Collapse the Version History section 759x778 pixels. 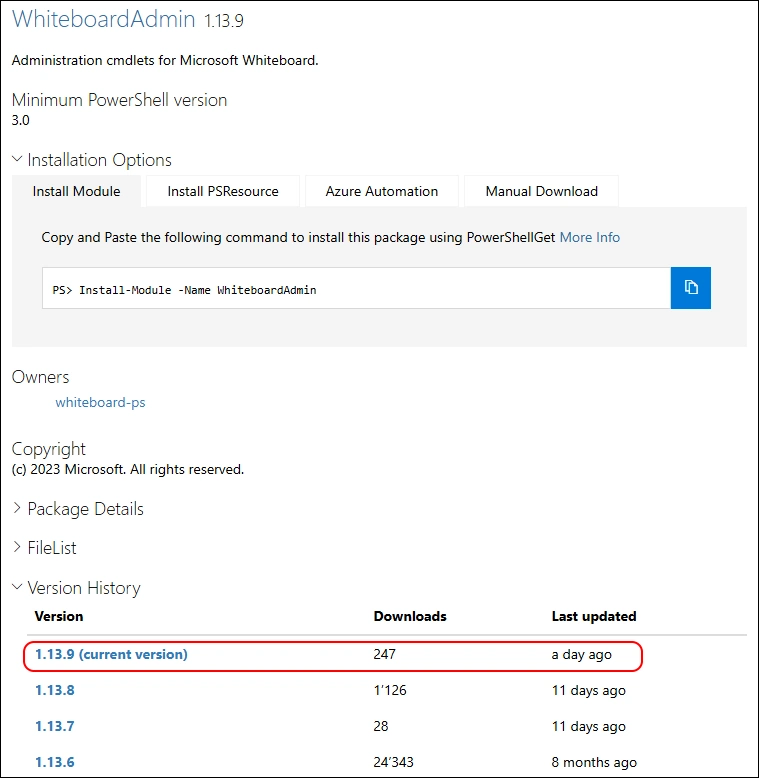(x=76, y=588)
